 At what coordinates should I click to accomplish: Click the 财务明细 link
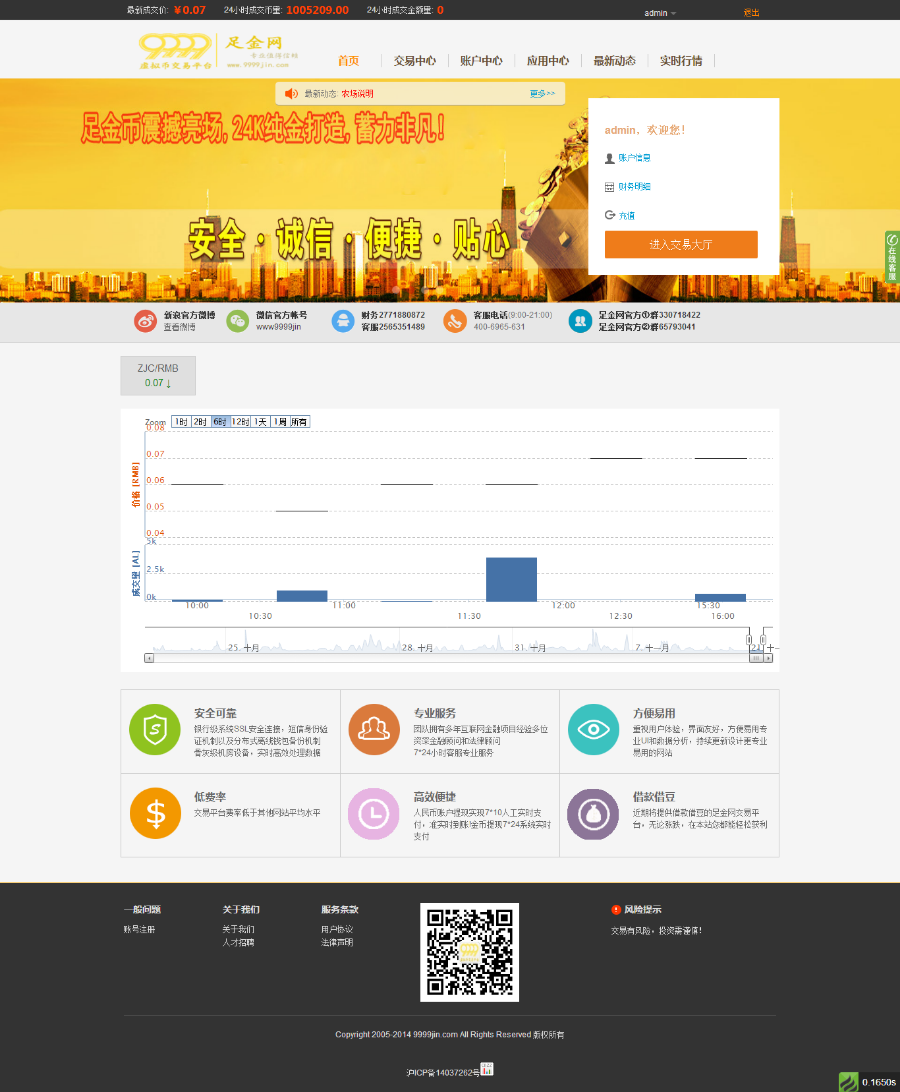635,187
